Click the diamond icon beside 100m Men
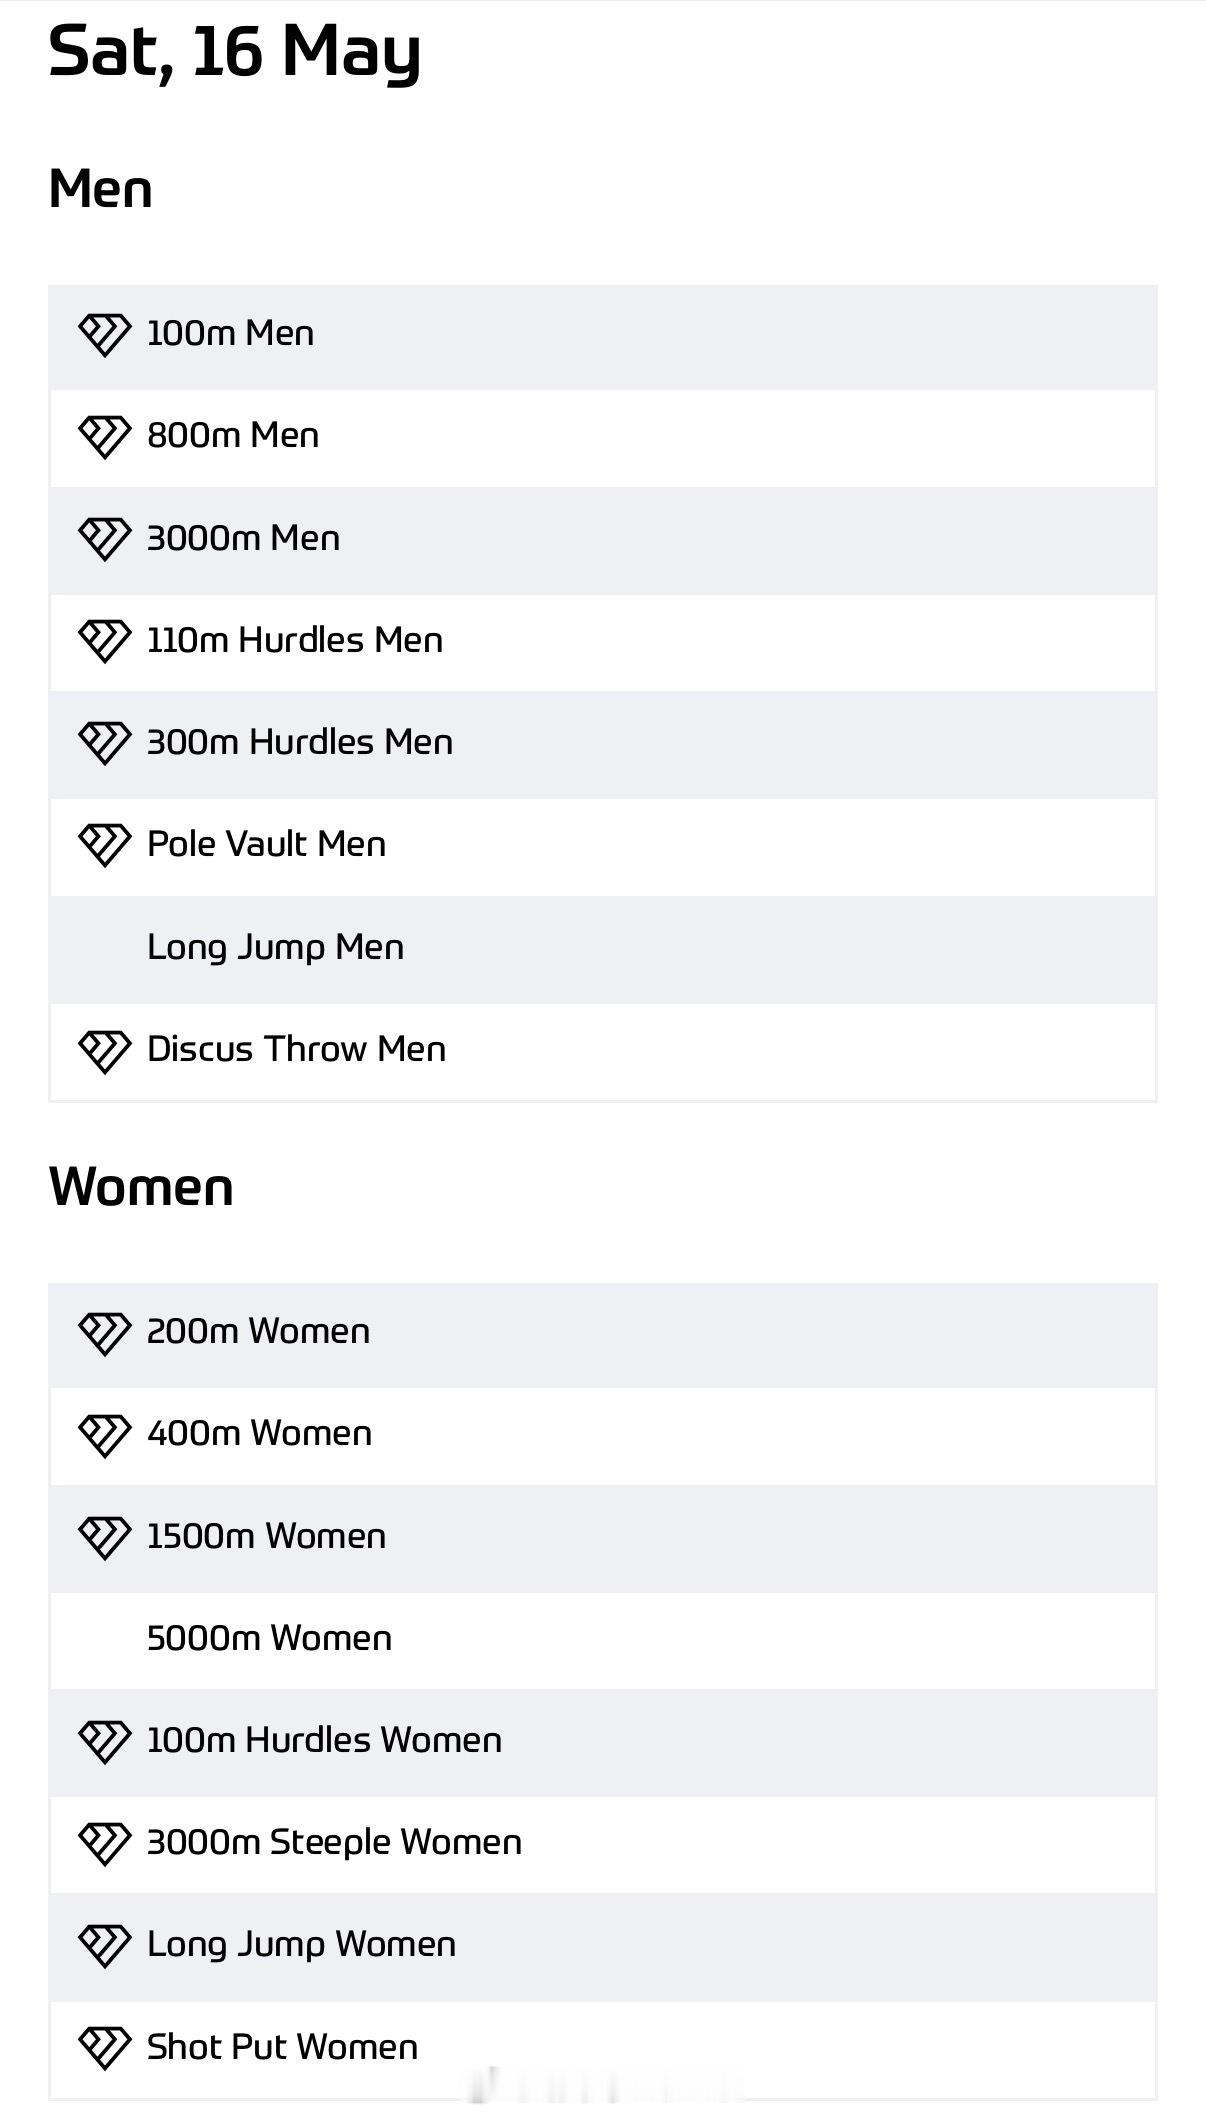 click(104, 334)
